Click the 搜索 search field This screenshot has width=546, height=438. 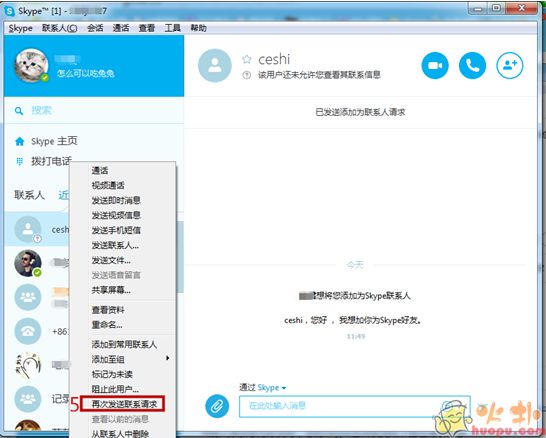point(94,111)
